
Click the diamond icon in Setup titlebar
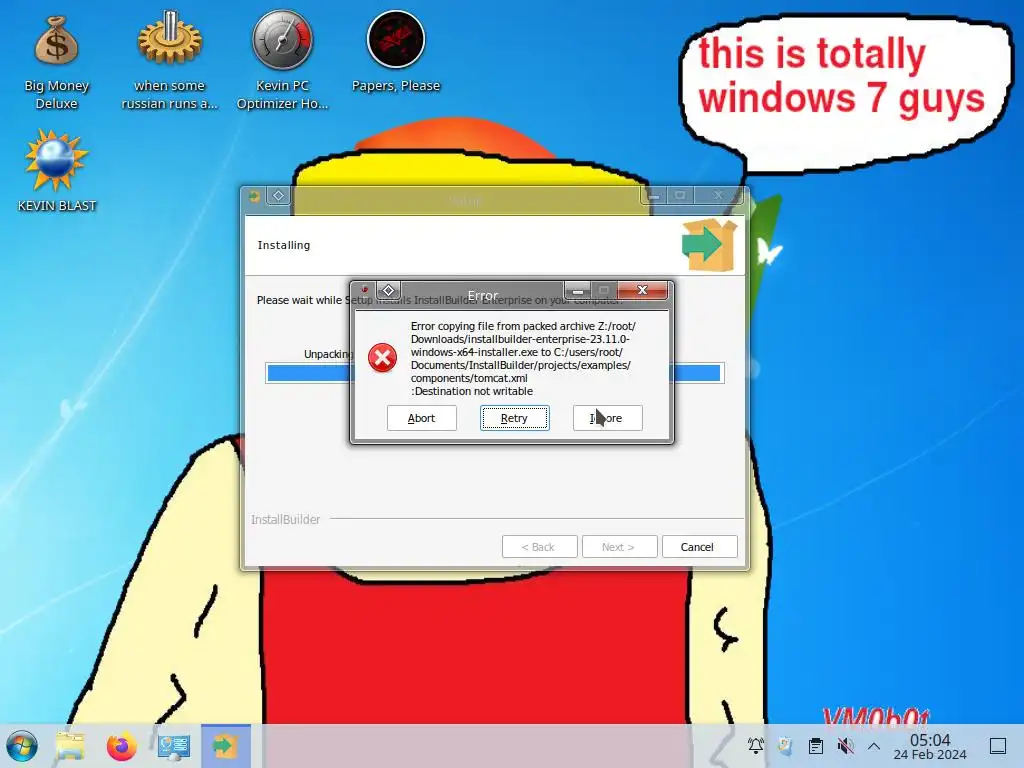pos(278,196)
